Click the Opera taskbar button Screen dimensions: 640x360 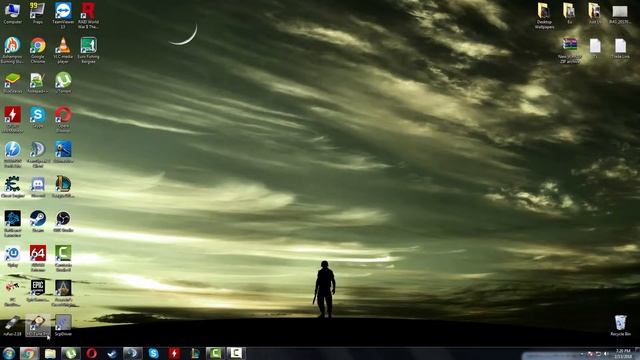point(91,353)
